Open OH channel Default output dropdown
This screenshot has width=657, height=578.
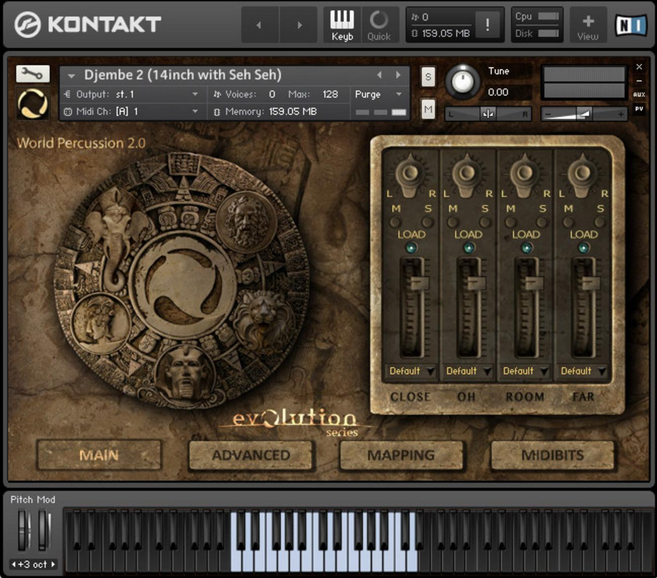click(x=468, y=371)
